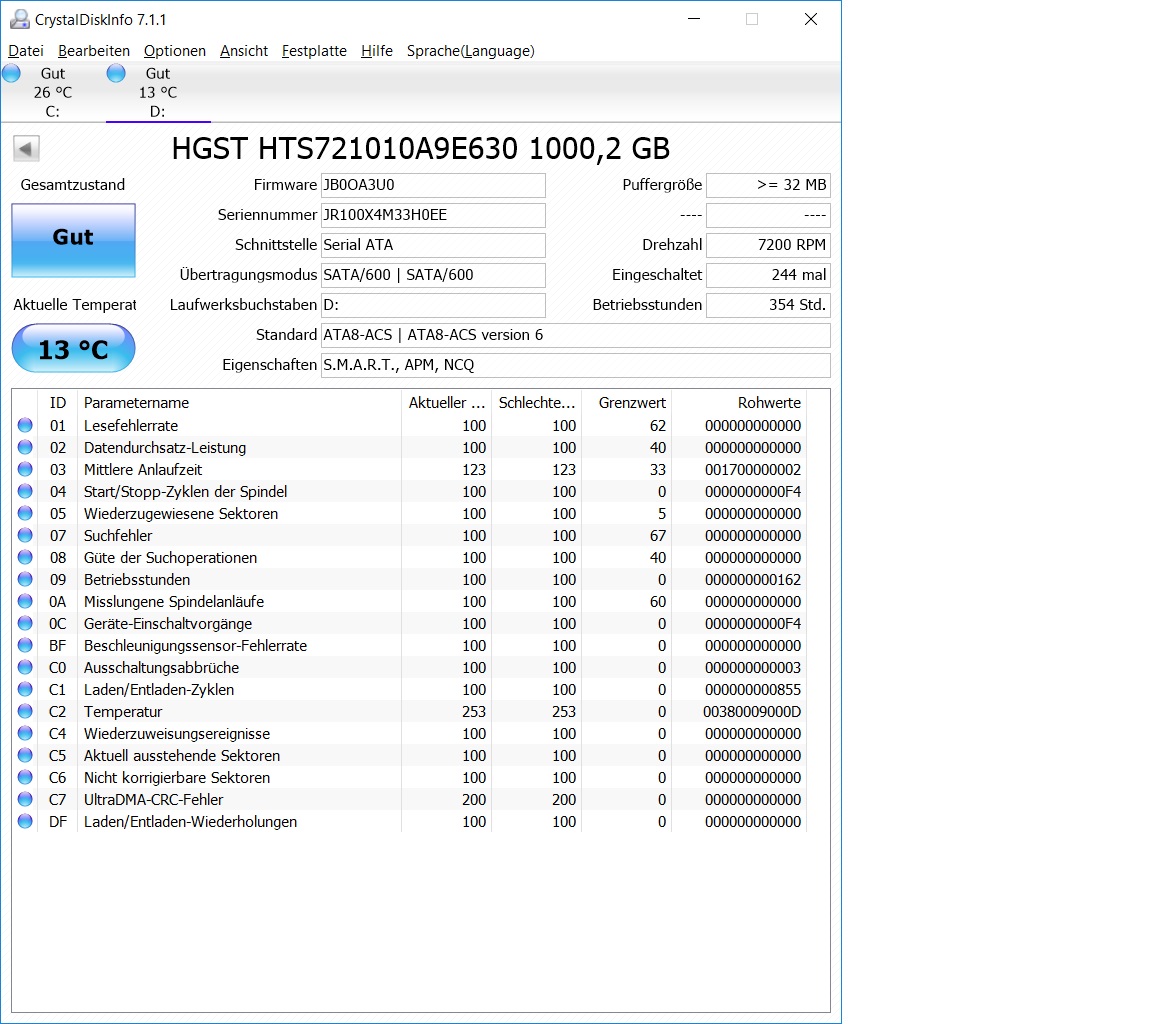The height and width of the screenshot is (1024, 1152).
Task: Open the Optionen menu
Action: click(175, 51)
